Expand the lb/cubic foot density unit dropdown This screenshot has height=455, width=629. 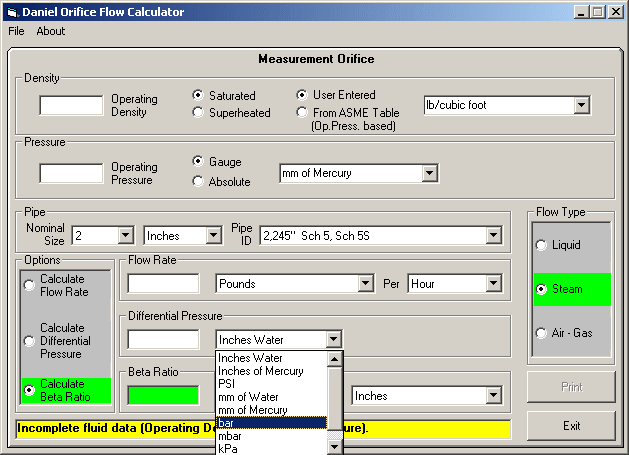point(581,105)
